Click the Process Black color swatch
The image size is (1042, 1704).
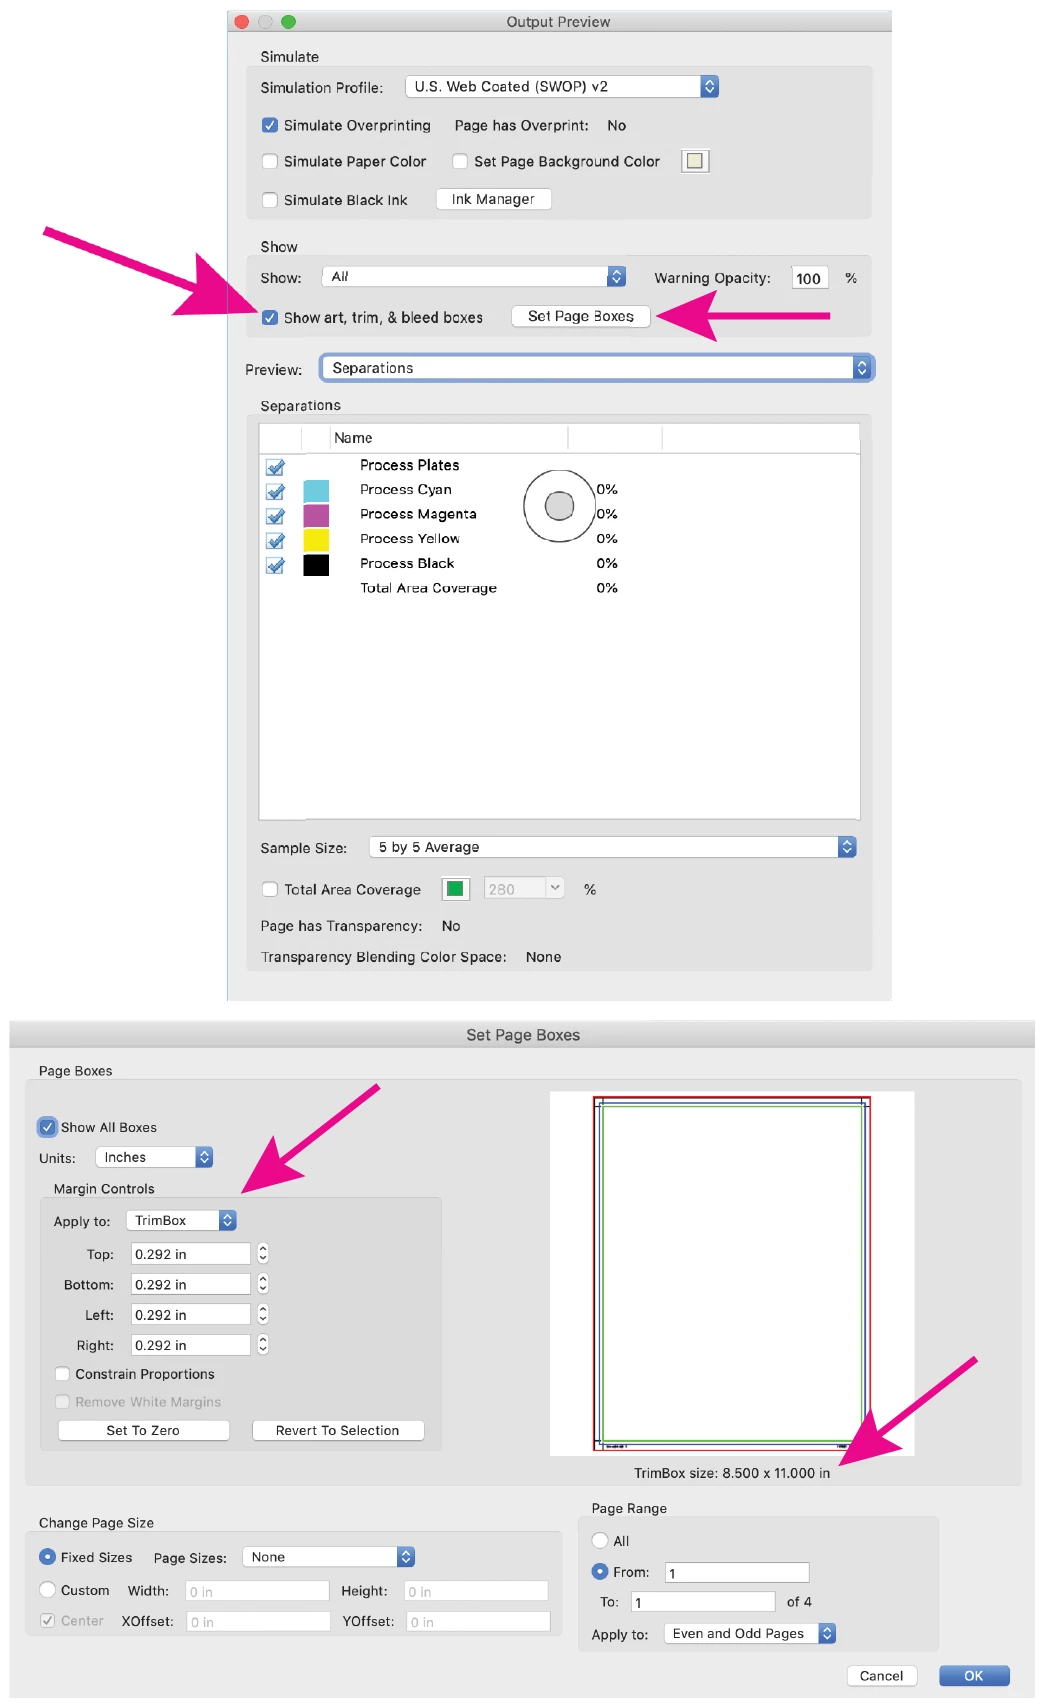pos(316,565)
